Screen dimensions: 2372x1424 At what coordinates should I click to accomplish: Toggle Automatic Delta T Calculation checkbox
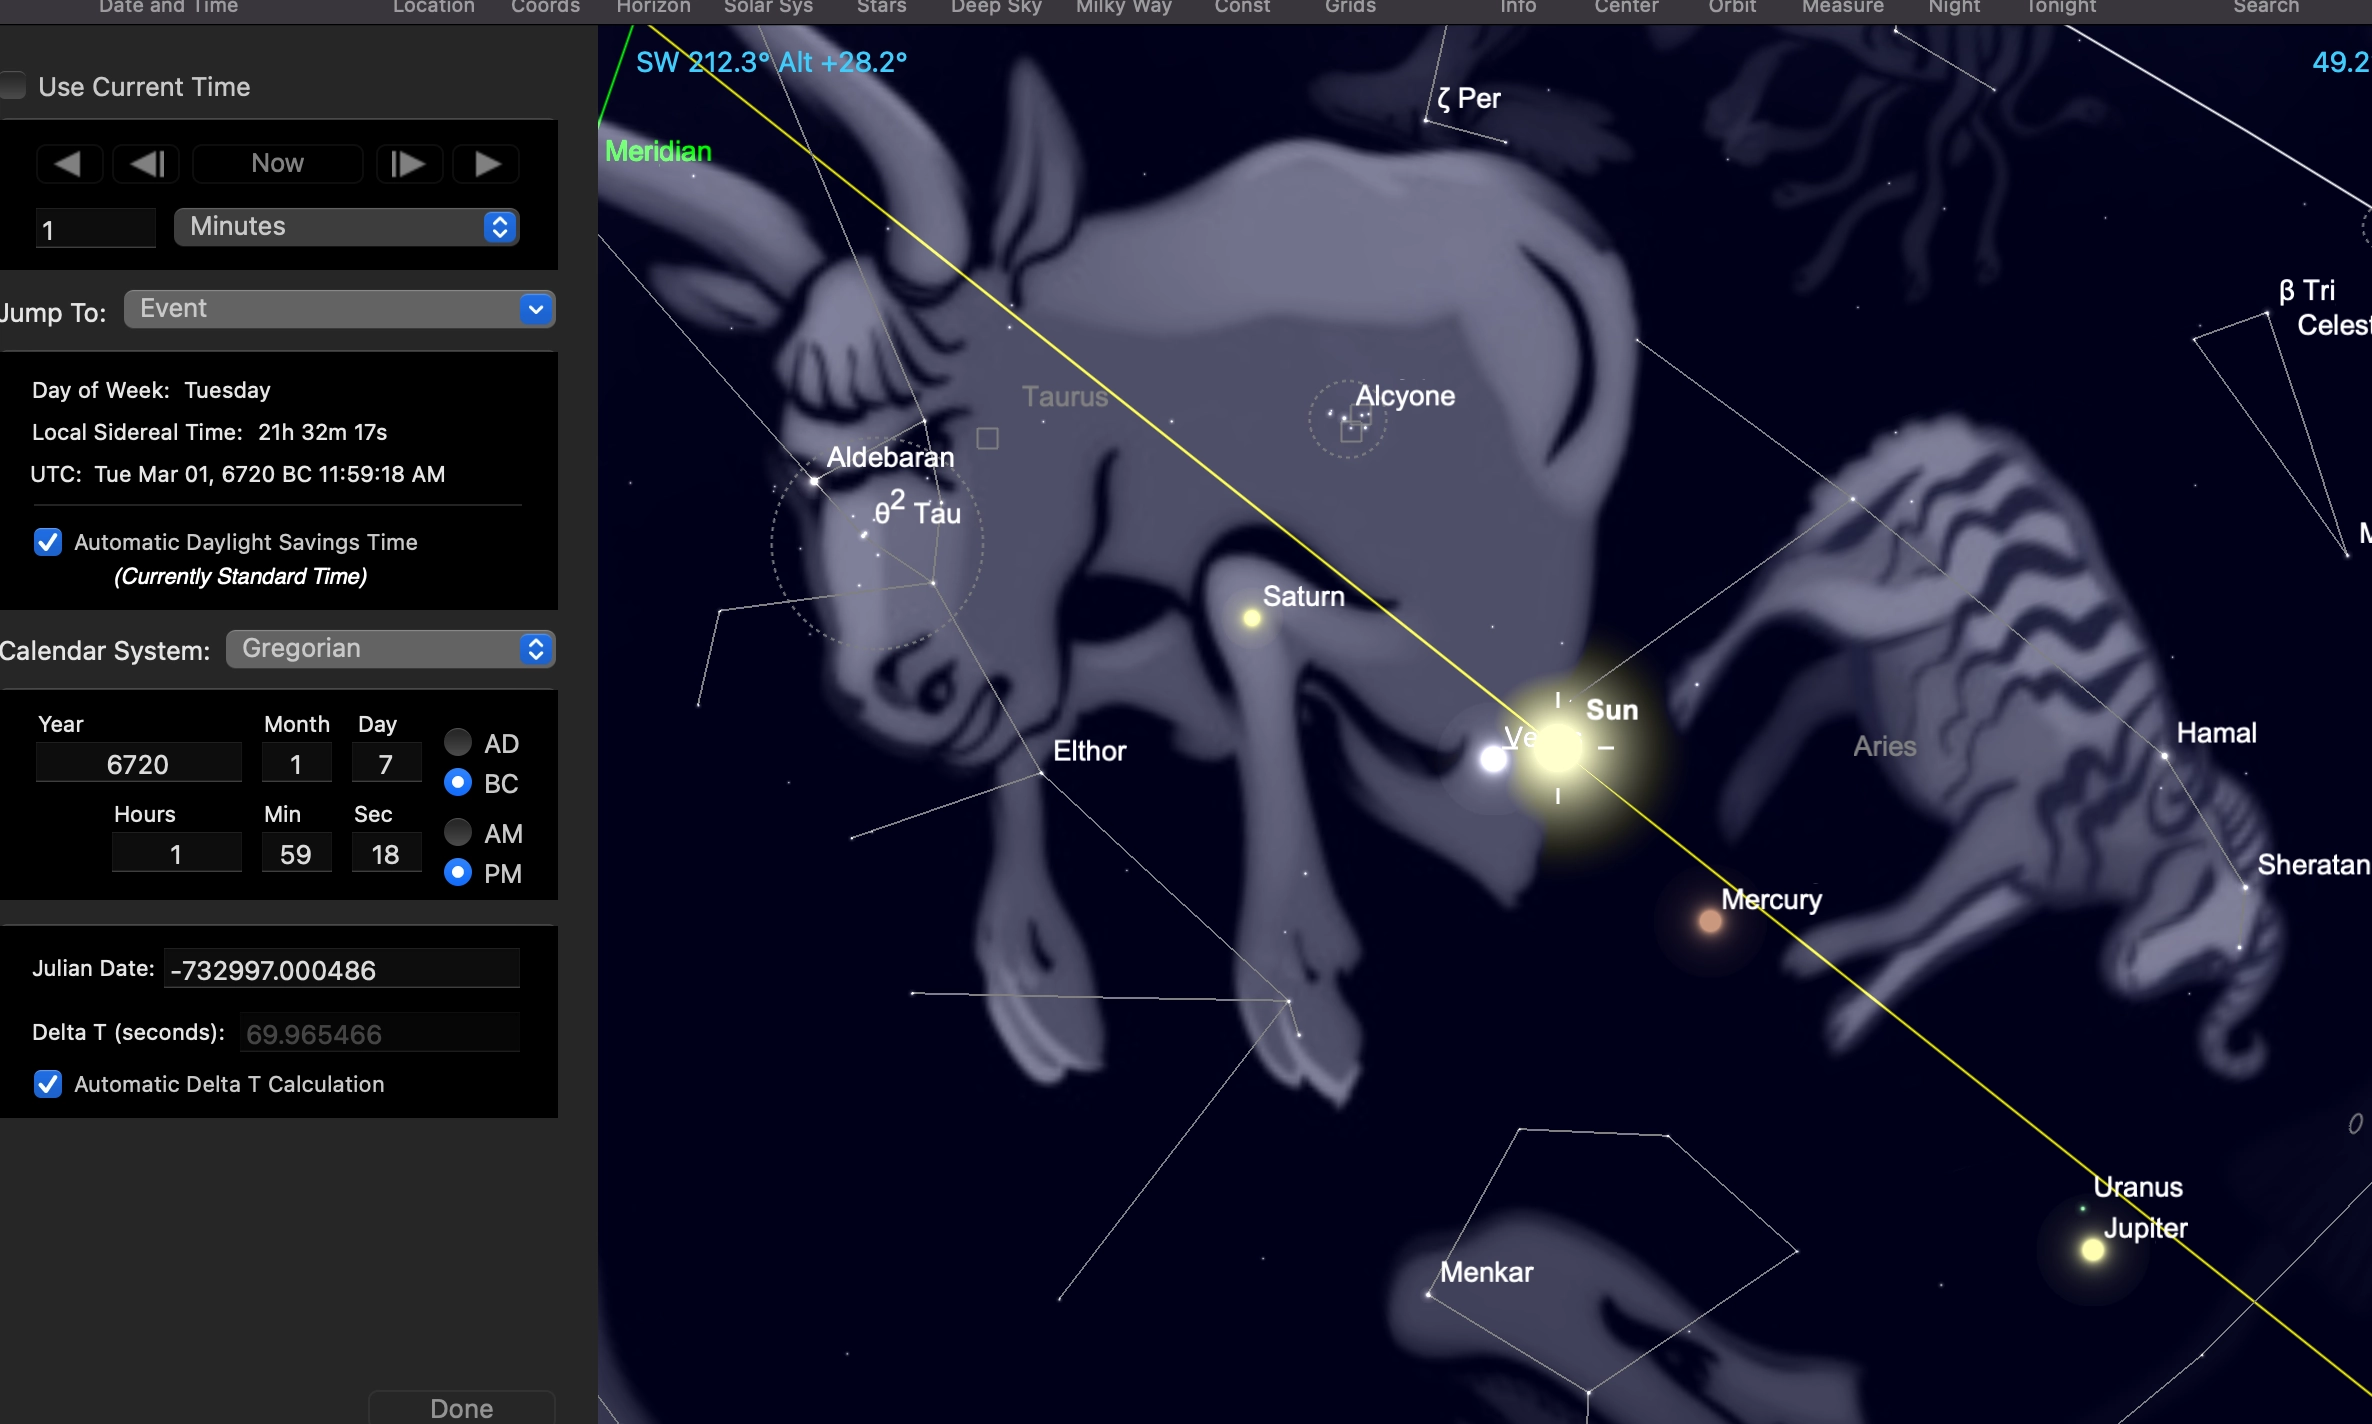point(48,1084)
